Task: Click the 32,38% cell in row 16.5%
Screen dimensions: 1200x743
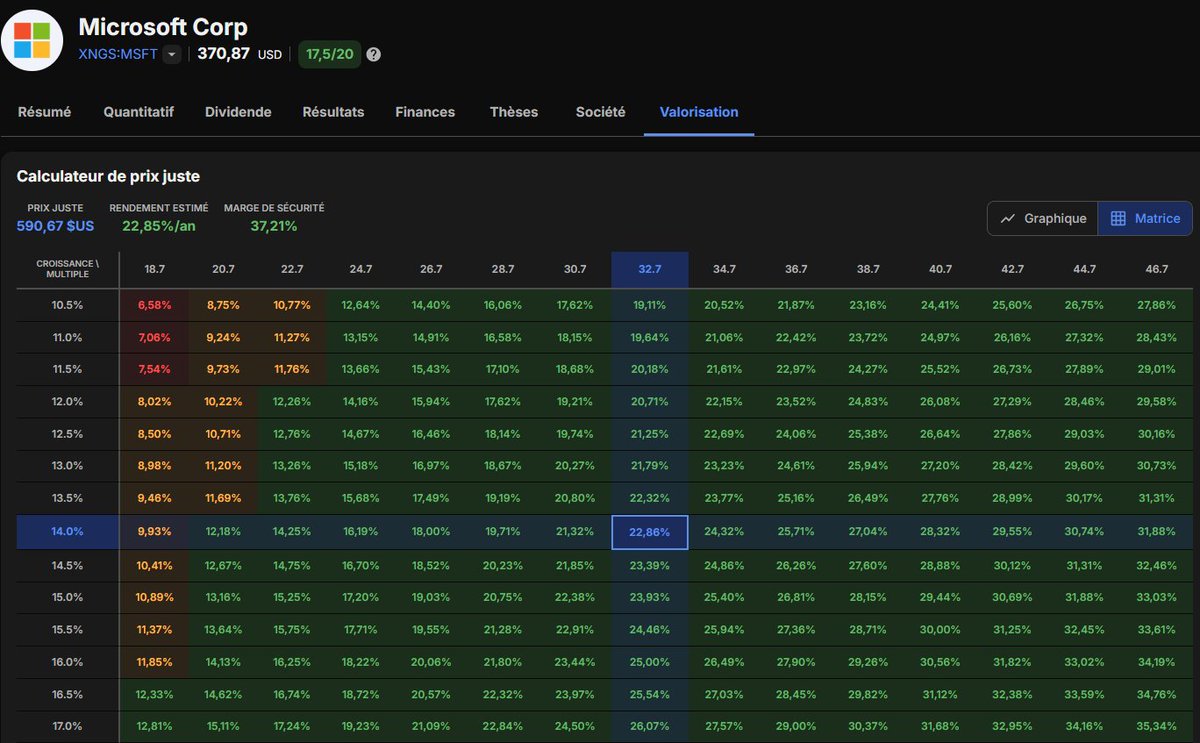Action: tap(1012, 694)
